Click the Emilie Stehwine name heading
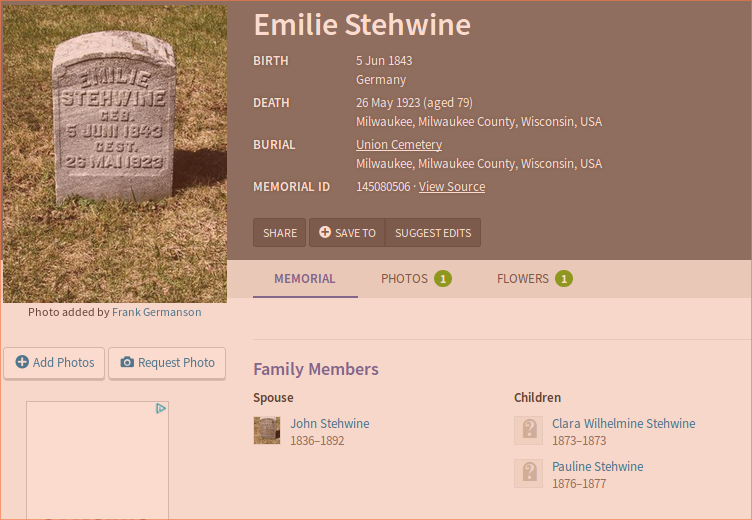 (362, 24)
